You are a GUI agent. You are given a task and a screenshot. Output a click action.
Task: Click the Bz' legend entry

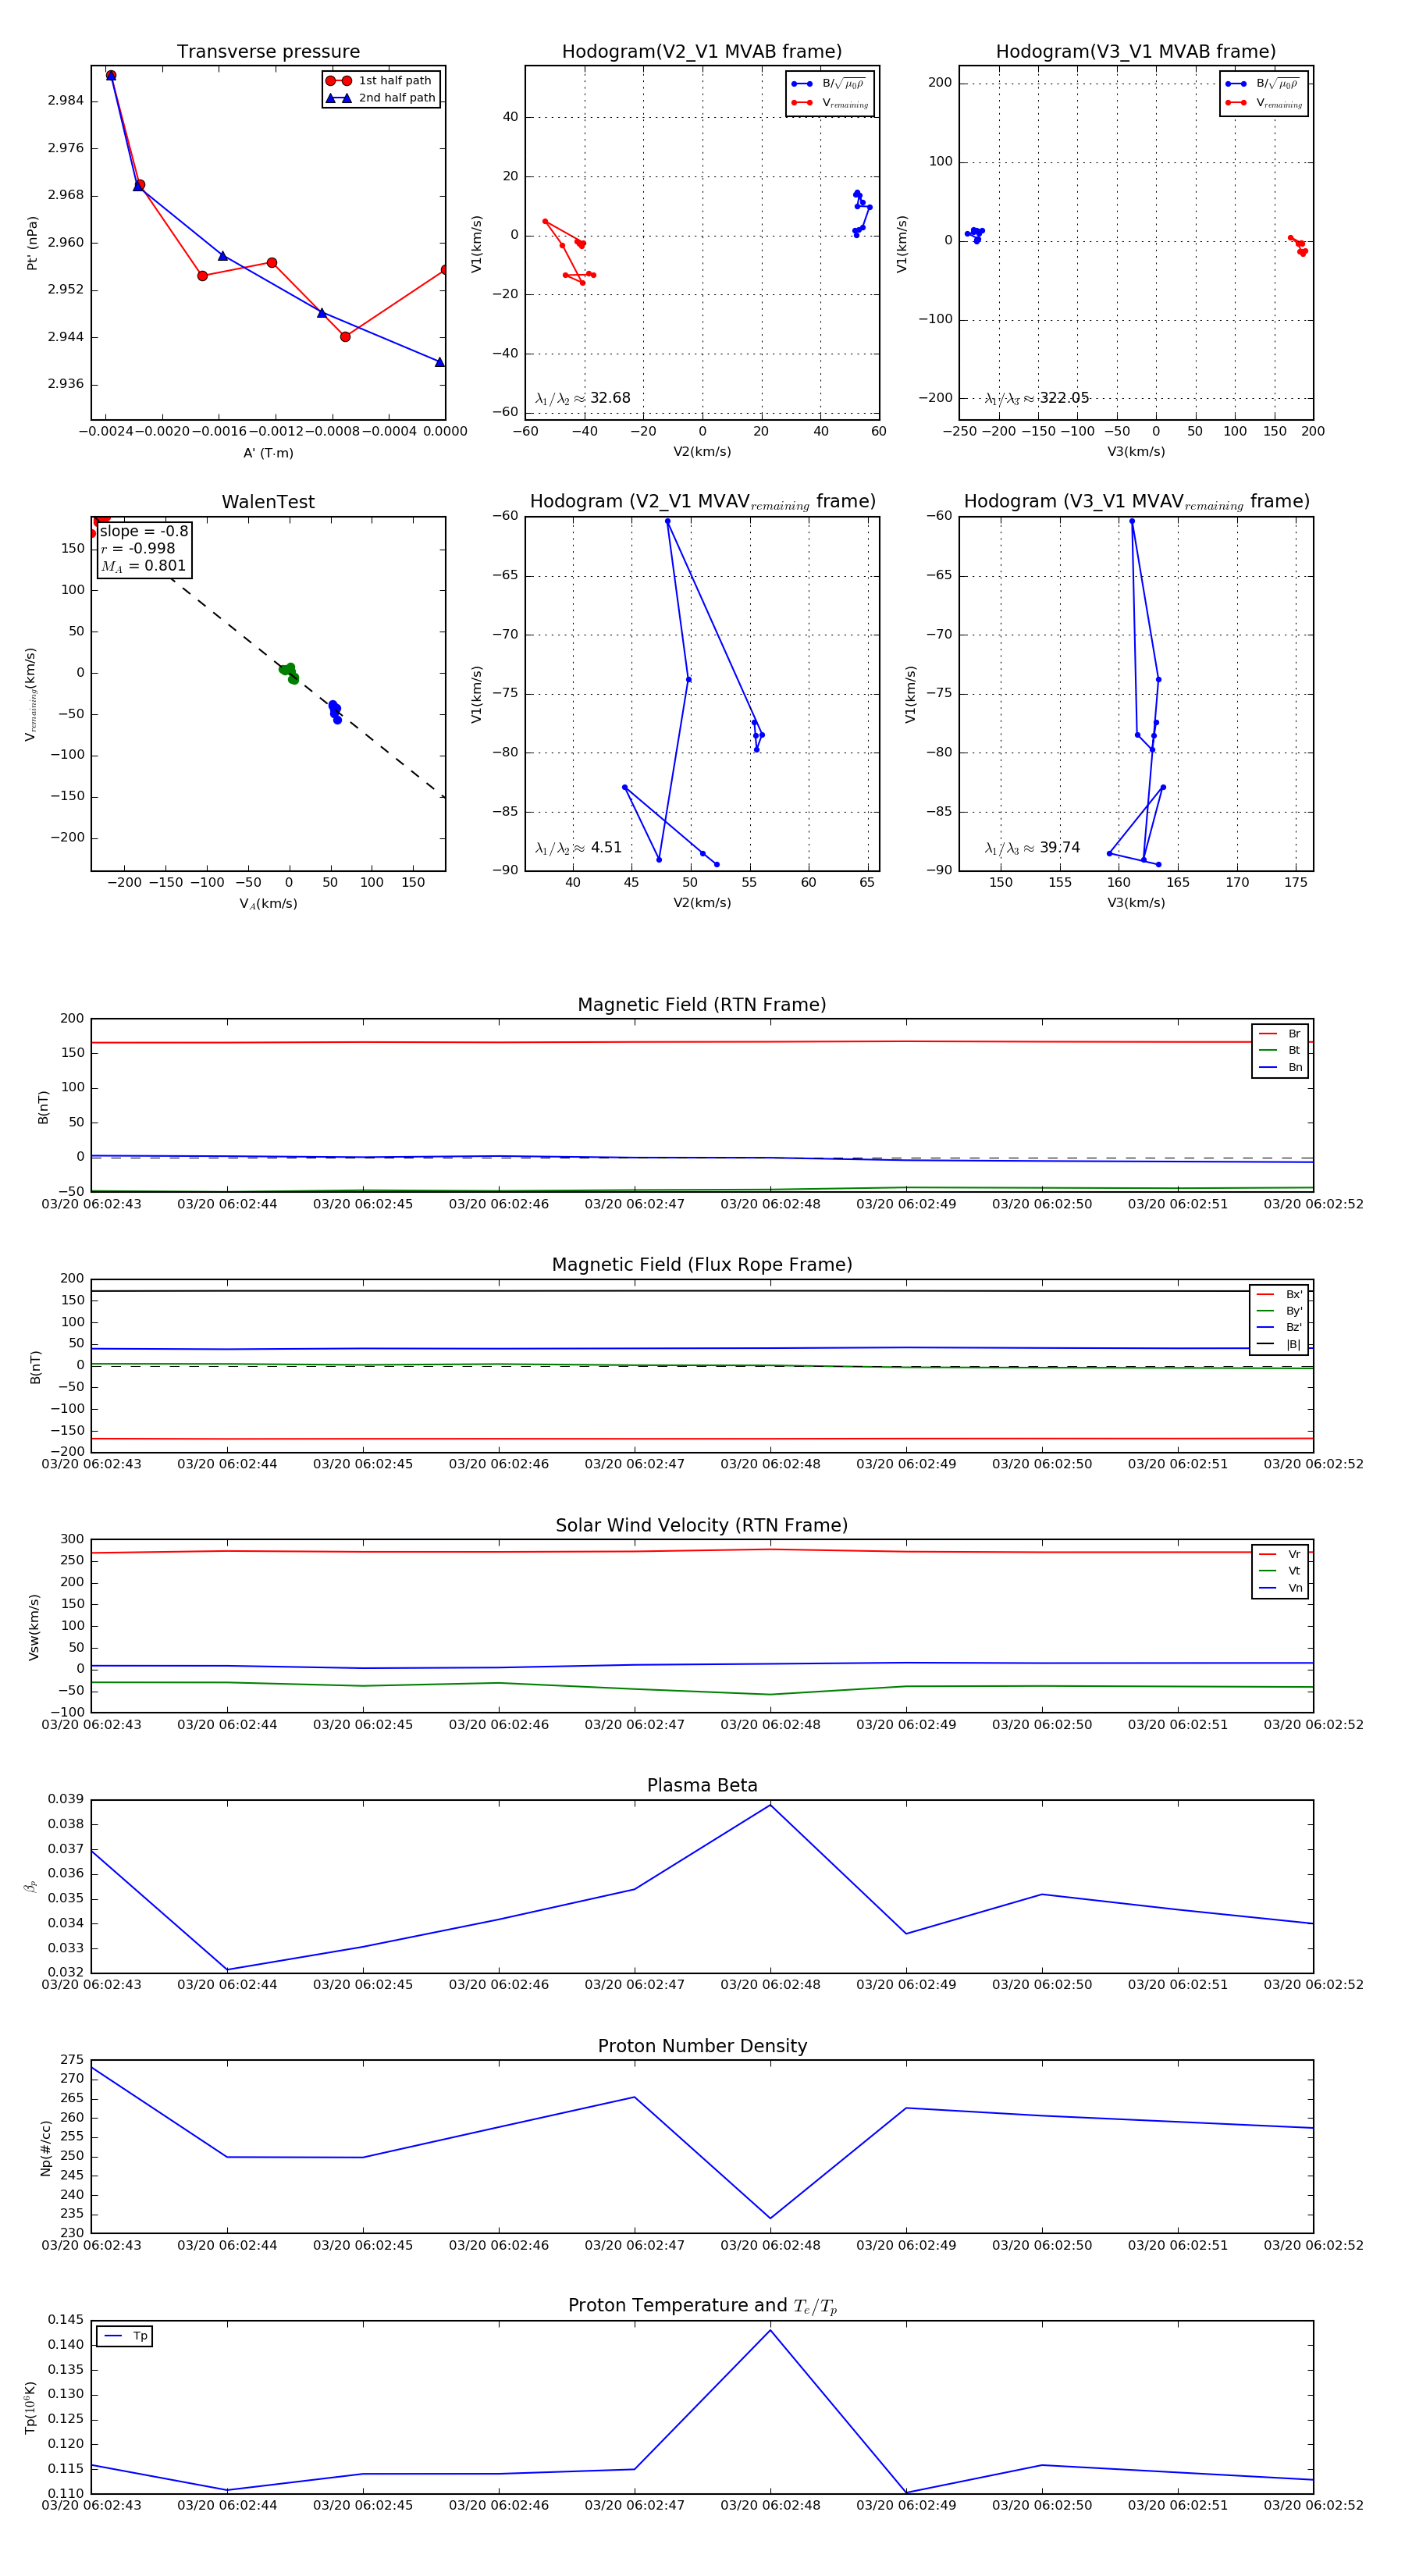1280,1327
